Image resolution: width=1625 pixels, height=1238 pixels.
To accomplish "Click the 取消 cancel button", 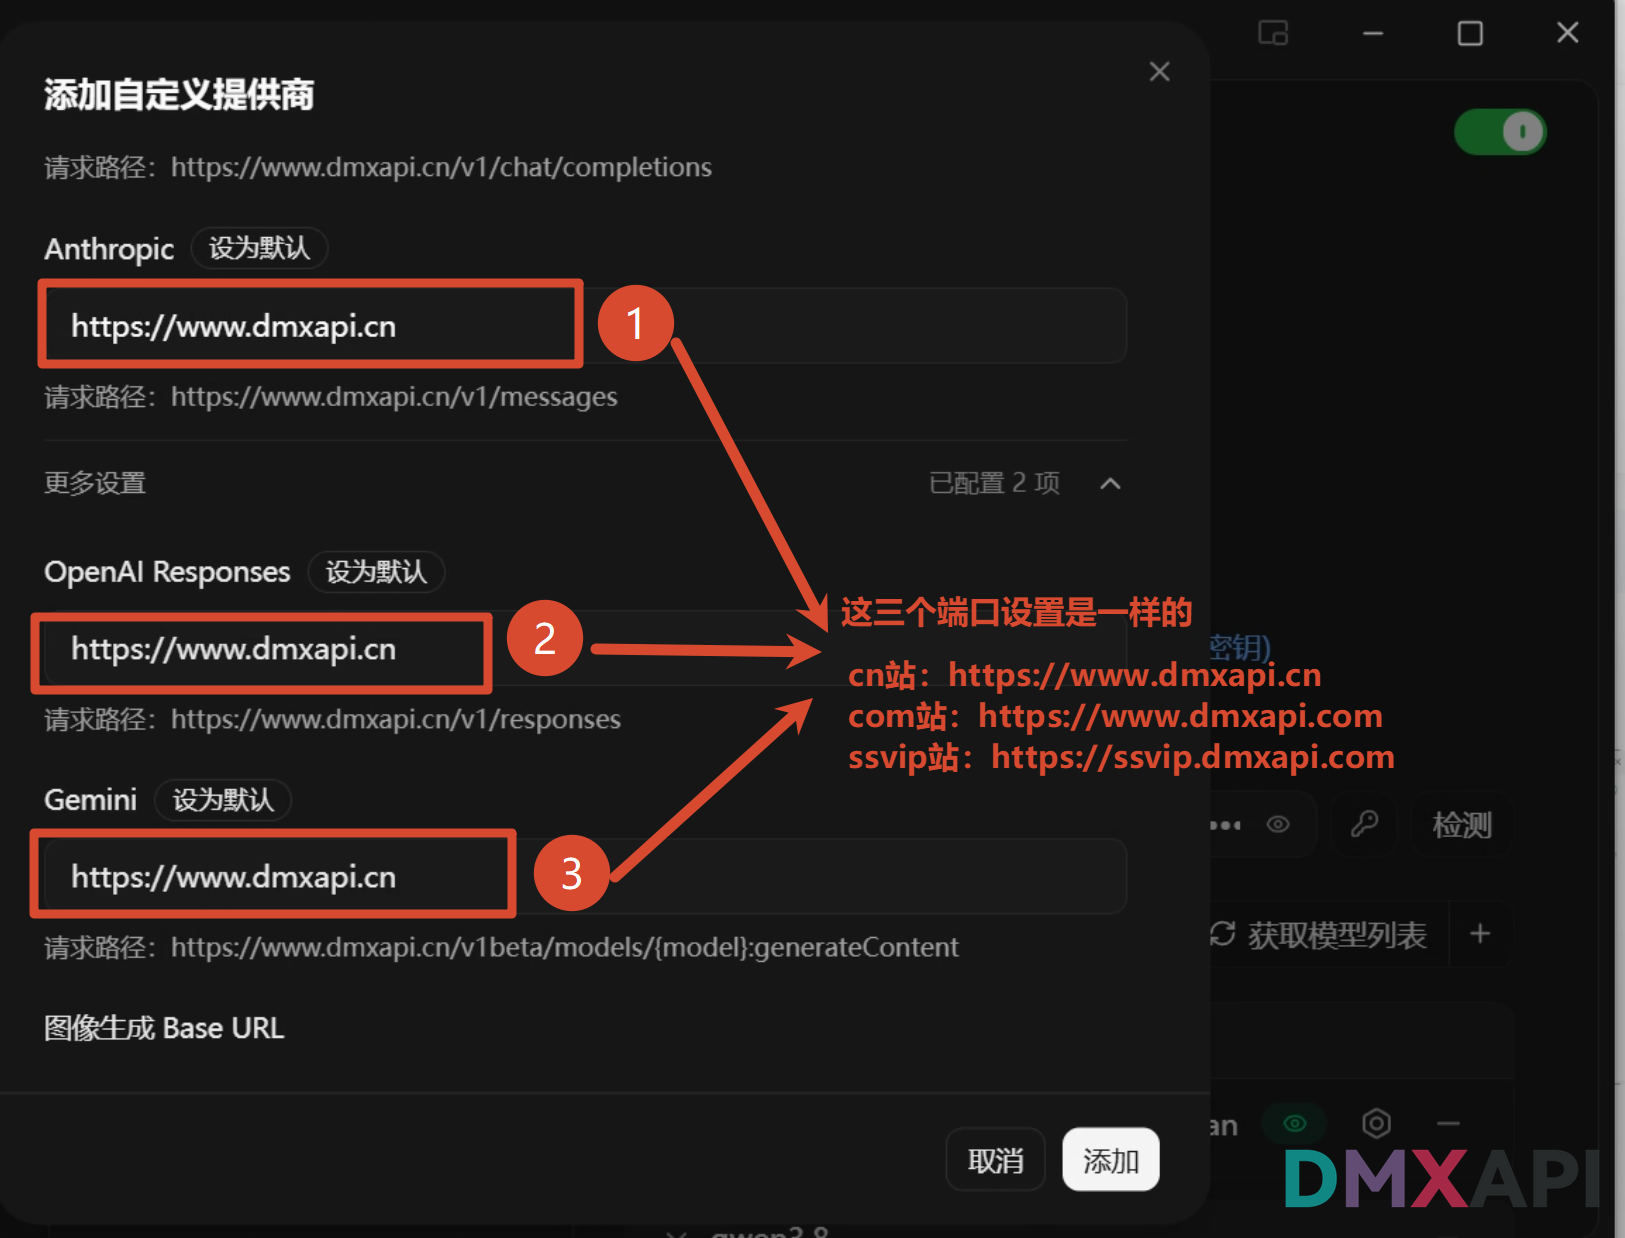I will (996, 1160).
